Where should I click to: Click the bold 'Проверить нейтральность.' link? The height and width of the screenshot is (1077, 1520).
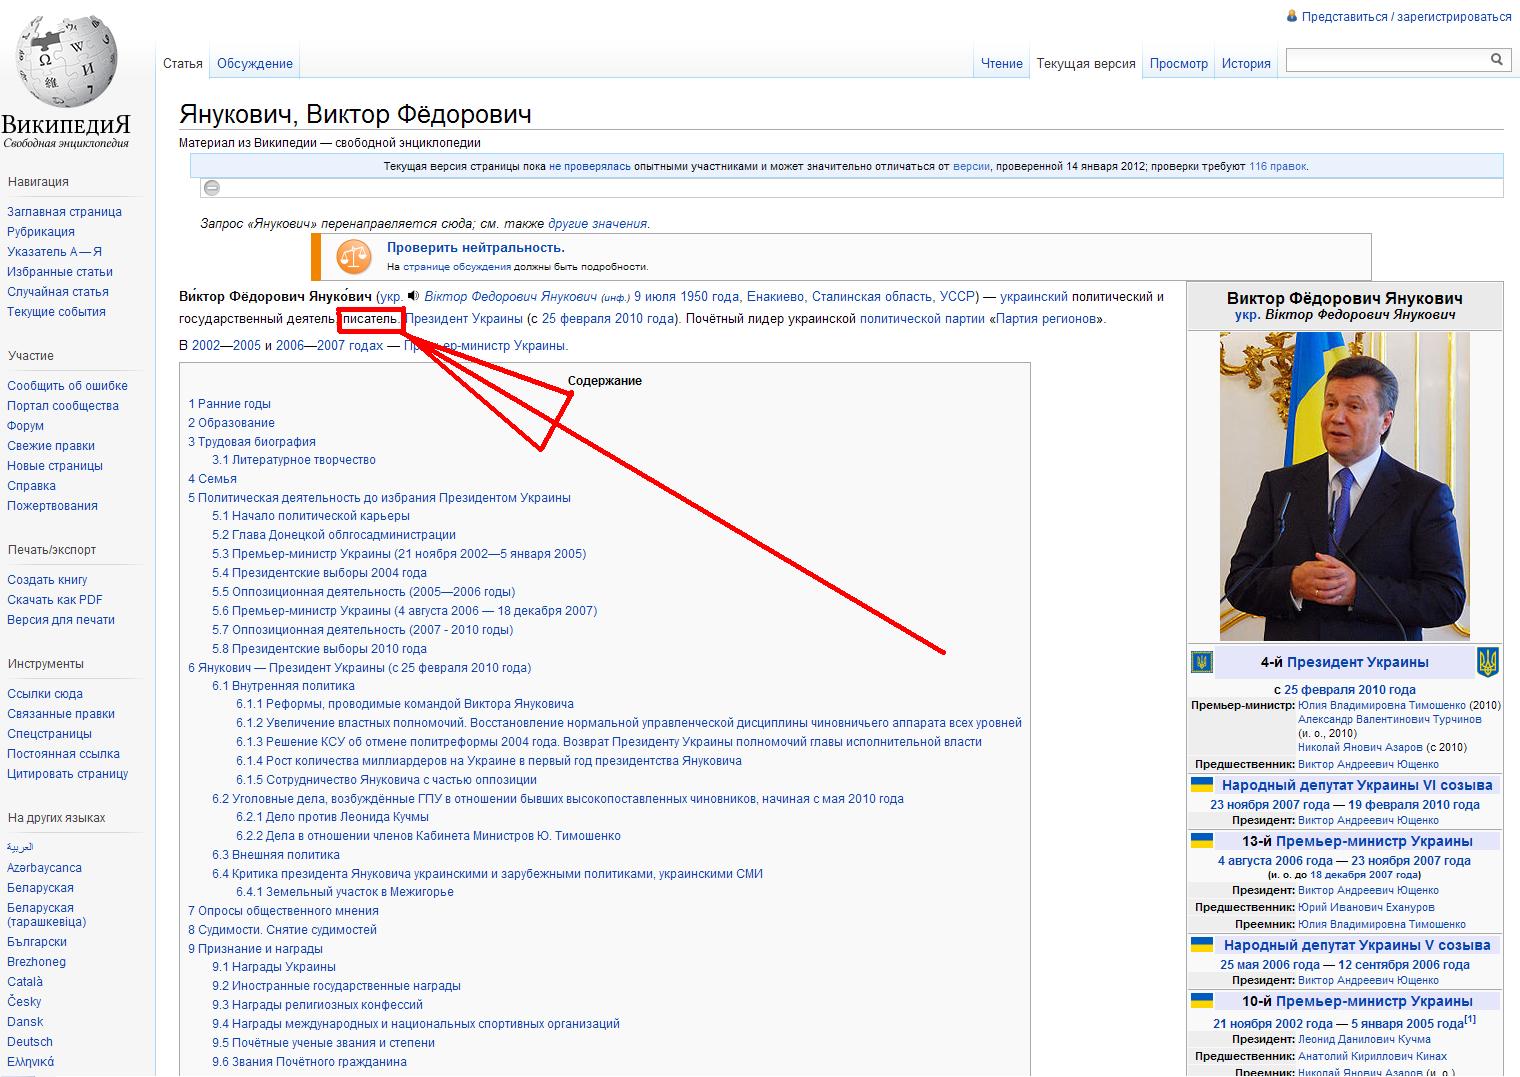476,247
